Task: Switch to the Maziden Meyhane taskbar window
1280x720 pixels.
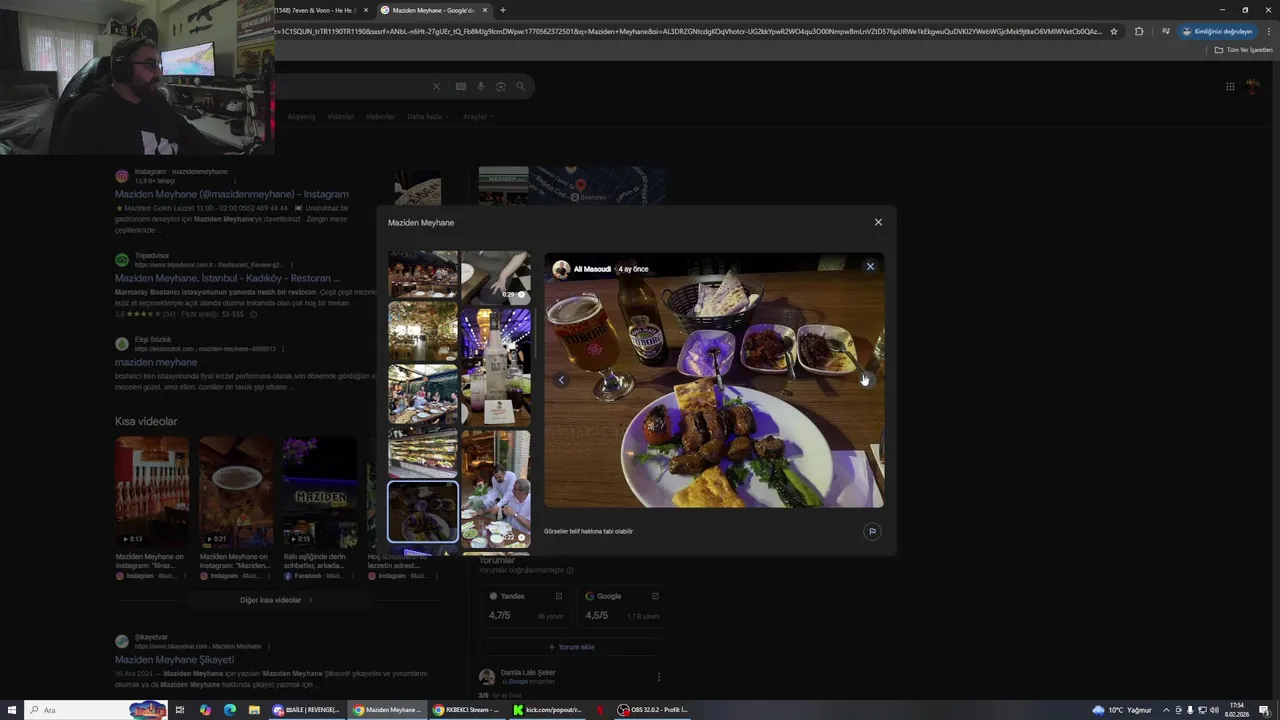Action: (388, 710)
